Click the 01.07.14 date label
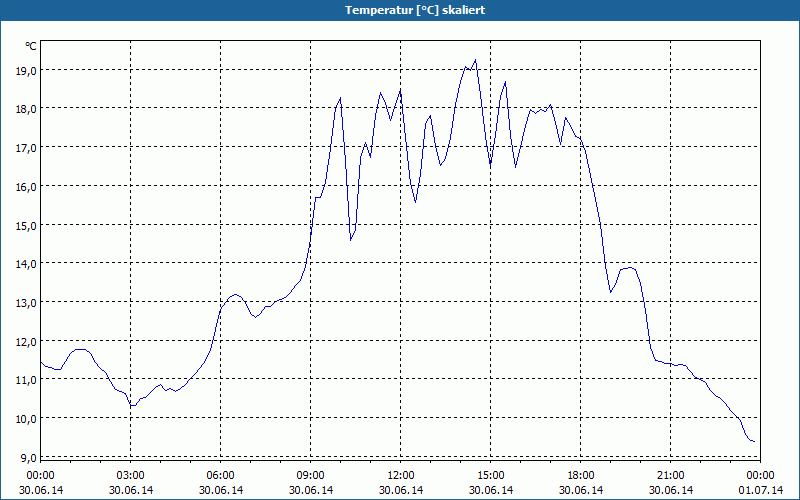The image size is (800, 500). [x=760, y=490]
